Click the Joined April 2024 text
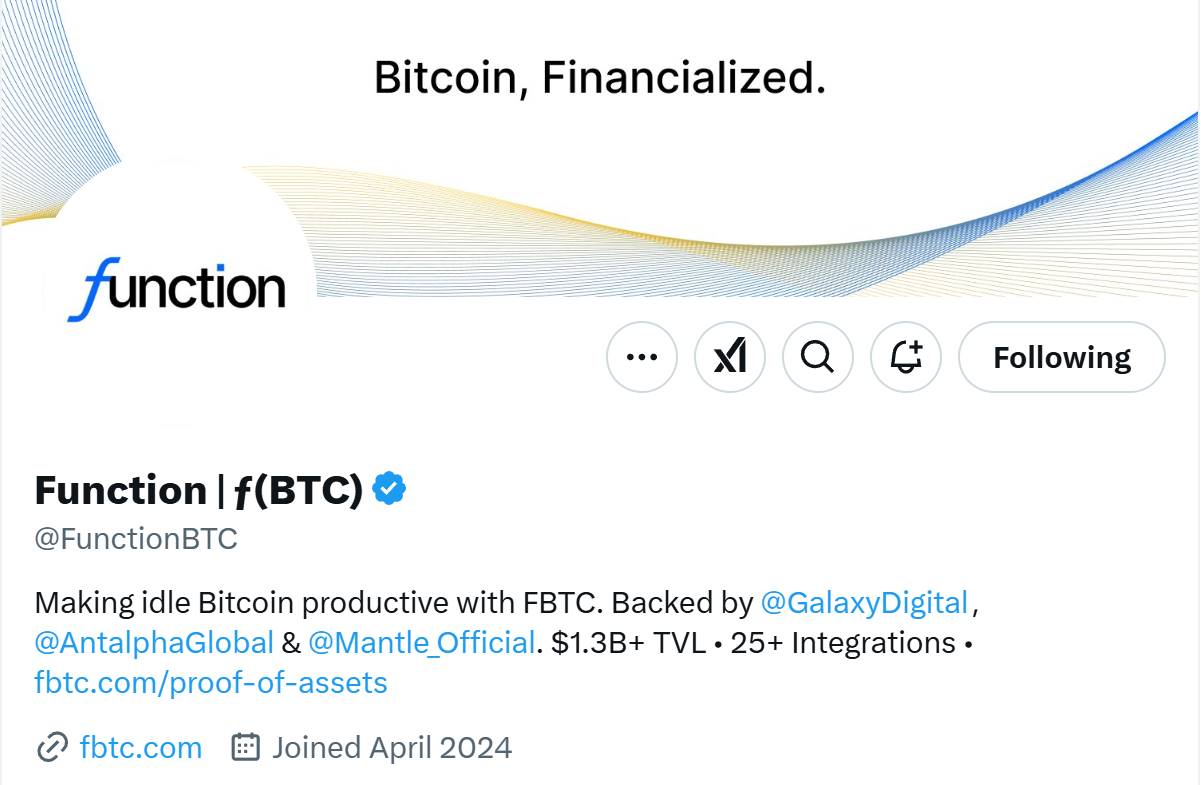 [392, 747]
